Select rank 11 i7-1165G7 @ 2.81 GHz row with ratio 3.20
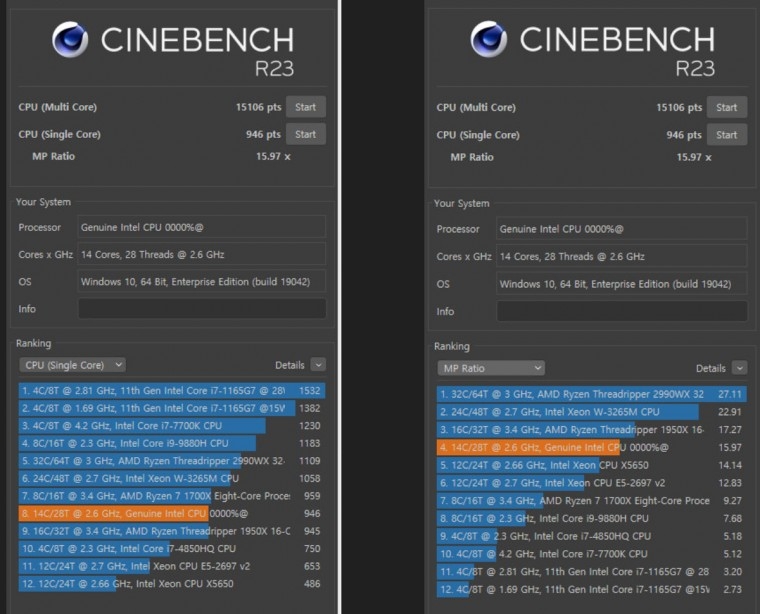Screen dimensions: 760x614 click(591, 572)
